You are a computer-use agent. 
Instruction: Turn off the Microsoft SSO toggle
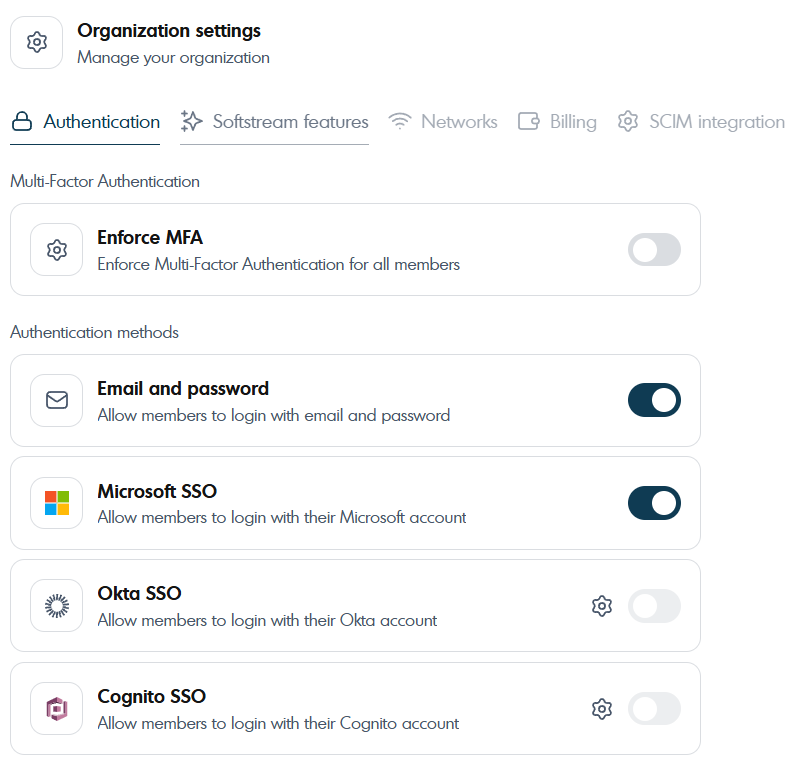coord(654,503)
